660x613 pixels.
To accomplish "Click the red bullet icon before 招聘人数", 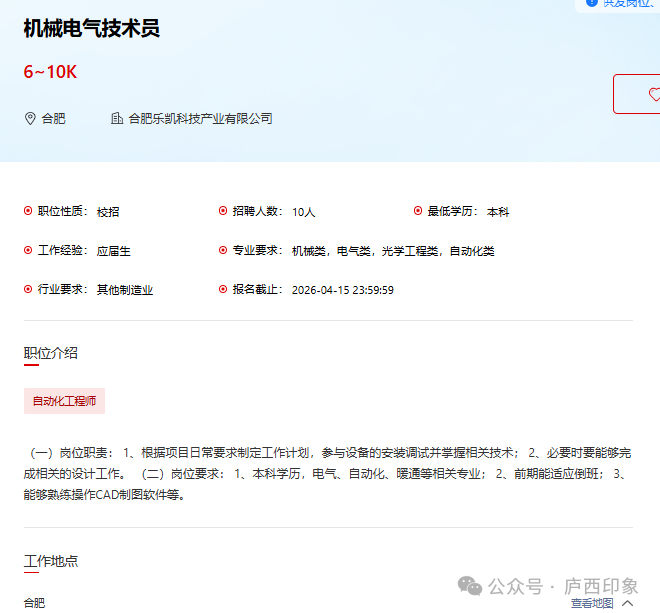I will tap(223, 211).
